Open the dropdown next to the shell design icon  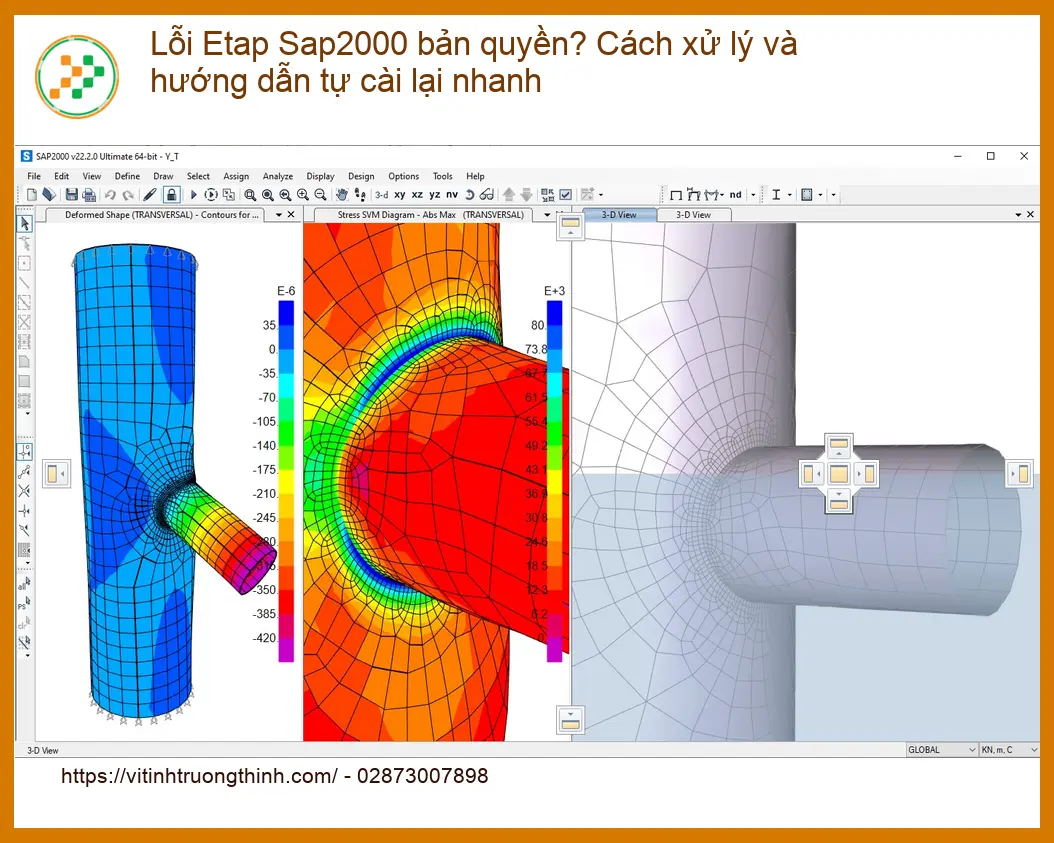[820, 195]
